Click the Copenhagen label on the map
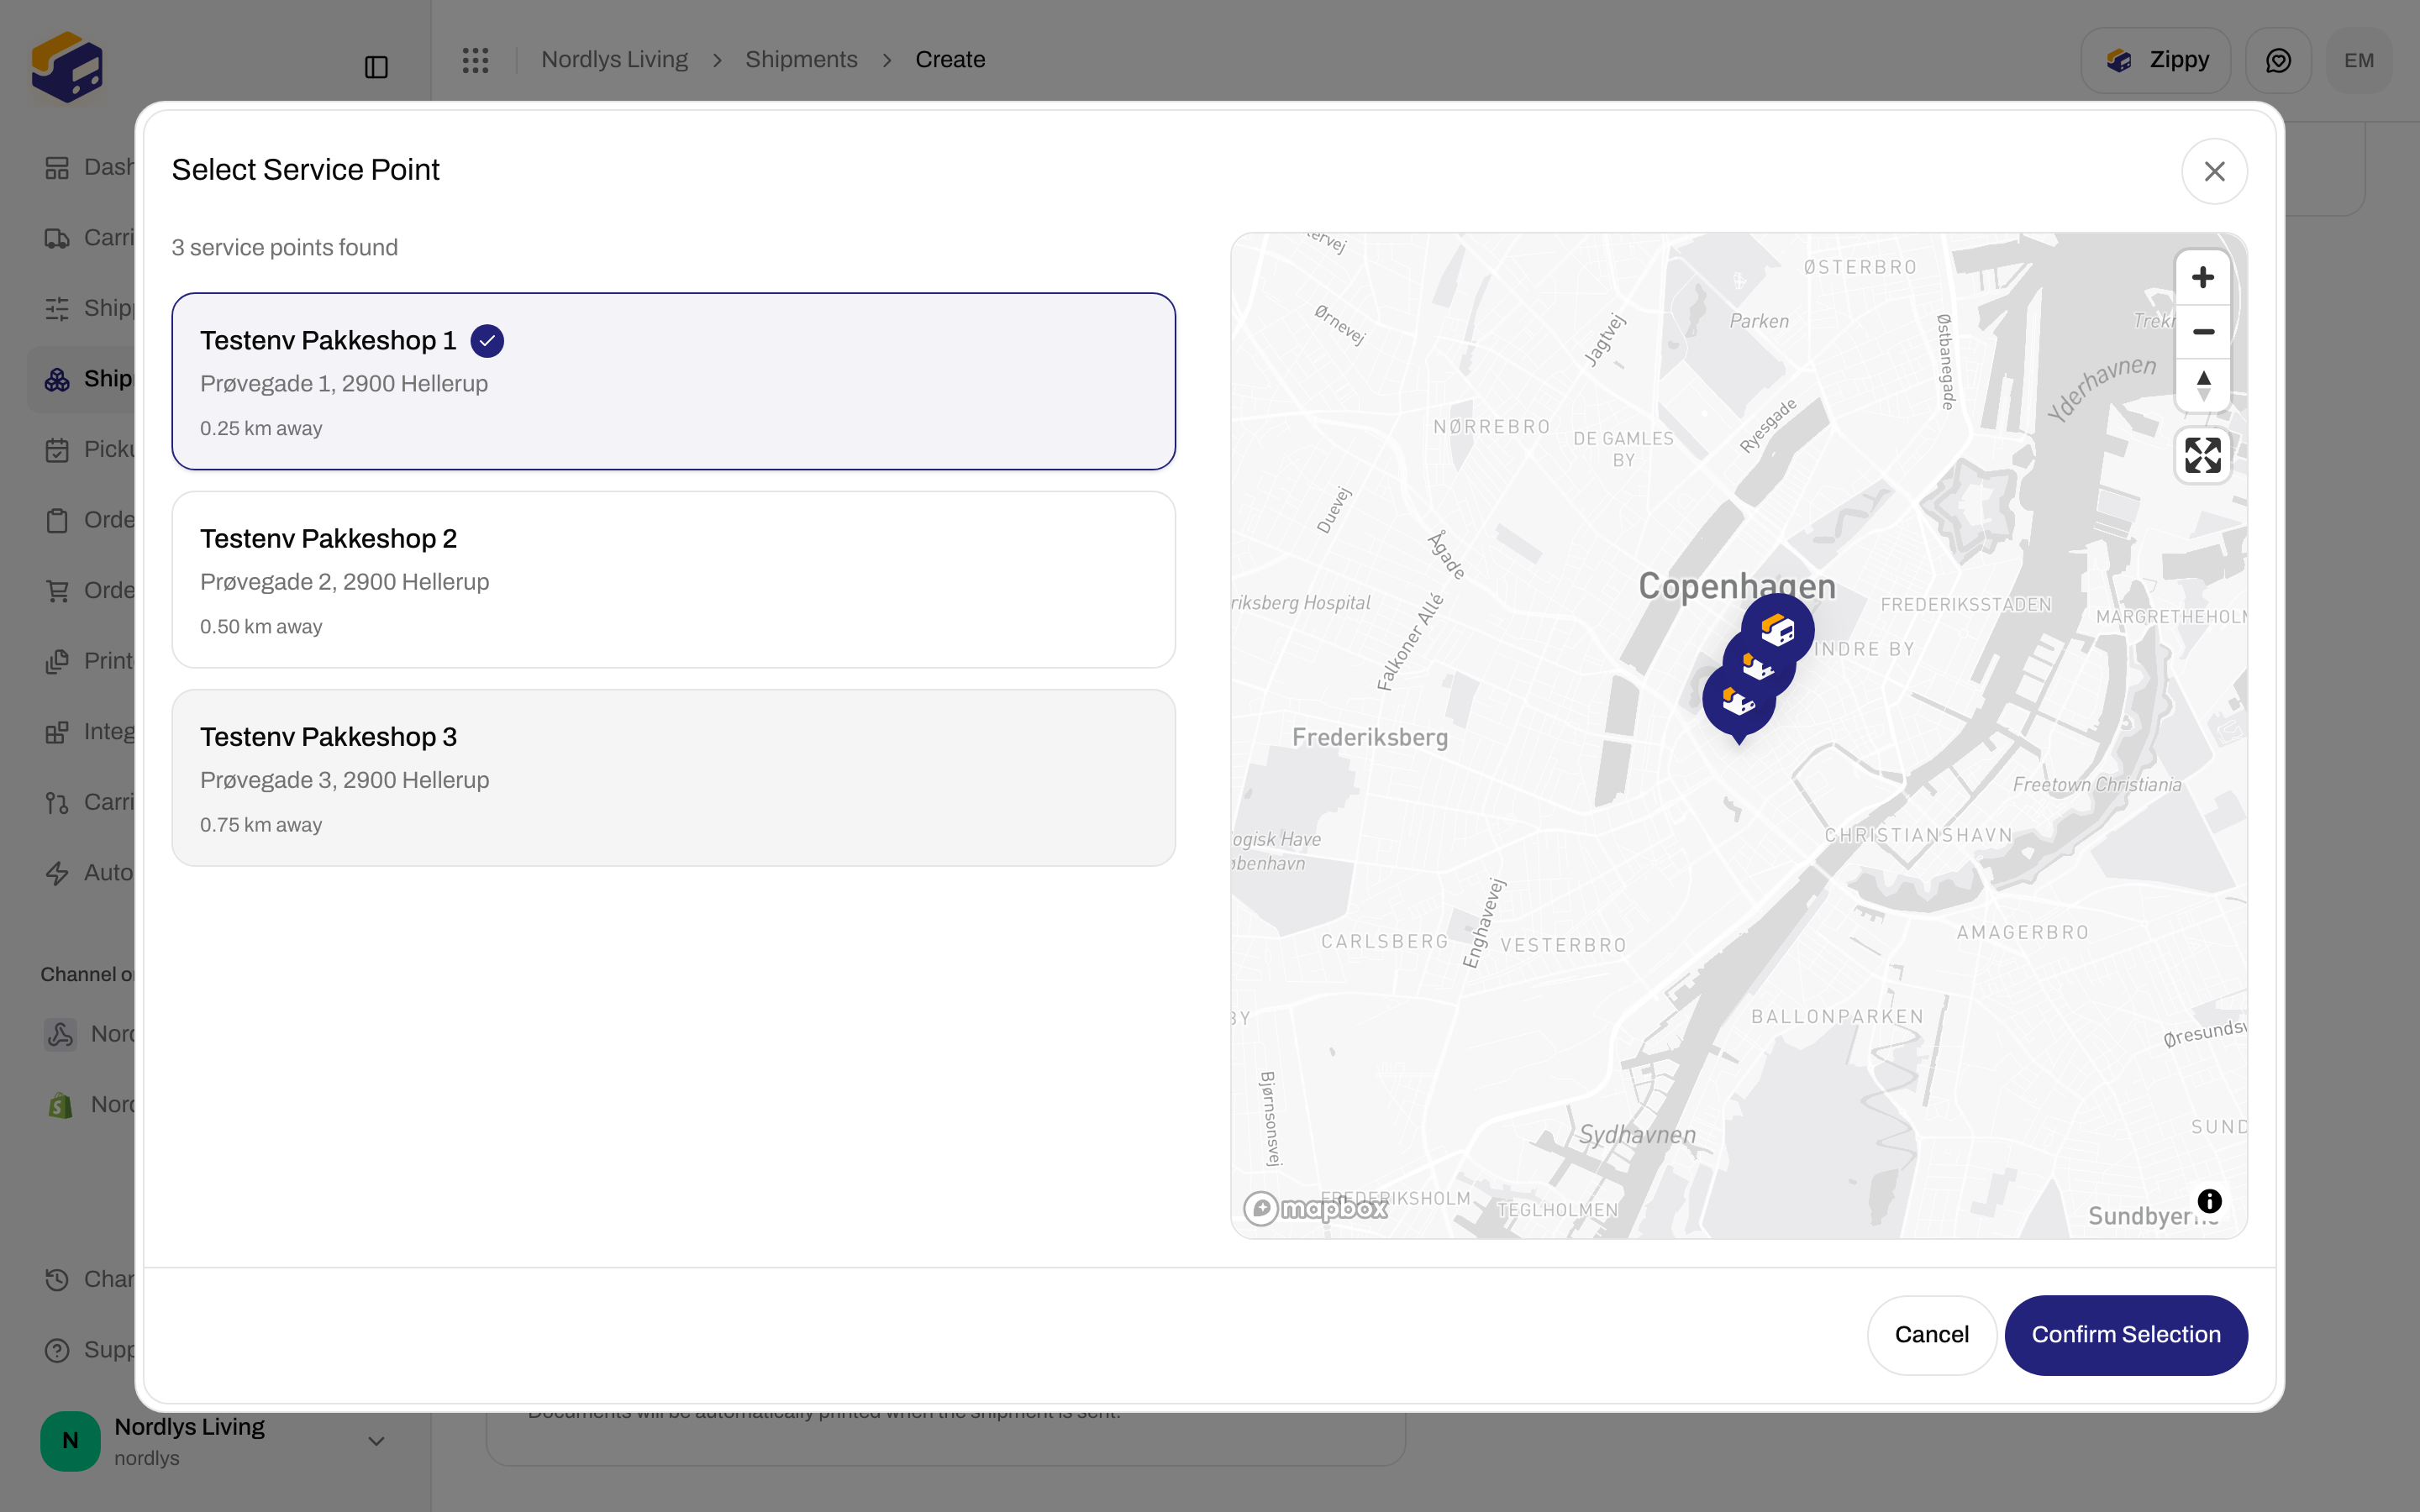This screenshot has width=2420, height=1512. (1736, 586)
